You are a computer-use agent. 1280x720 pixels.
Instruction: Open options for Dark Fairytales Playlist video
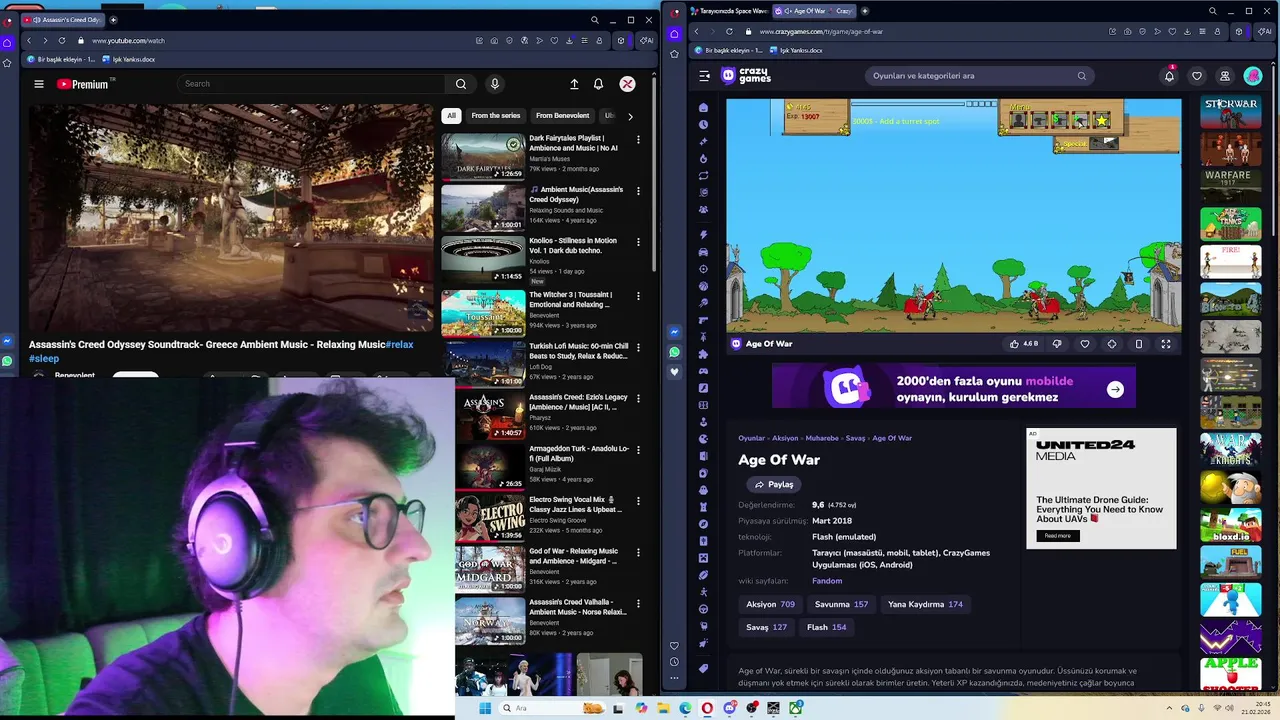point(638,139)
